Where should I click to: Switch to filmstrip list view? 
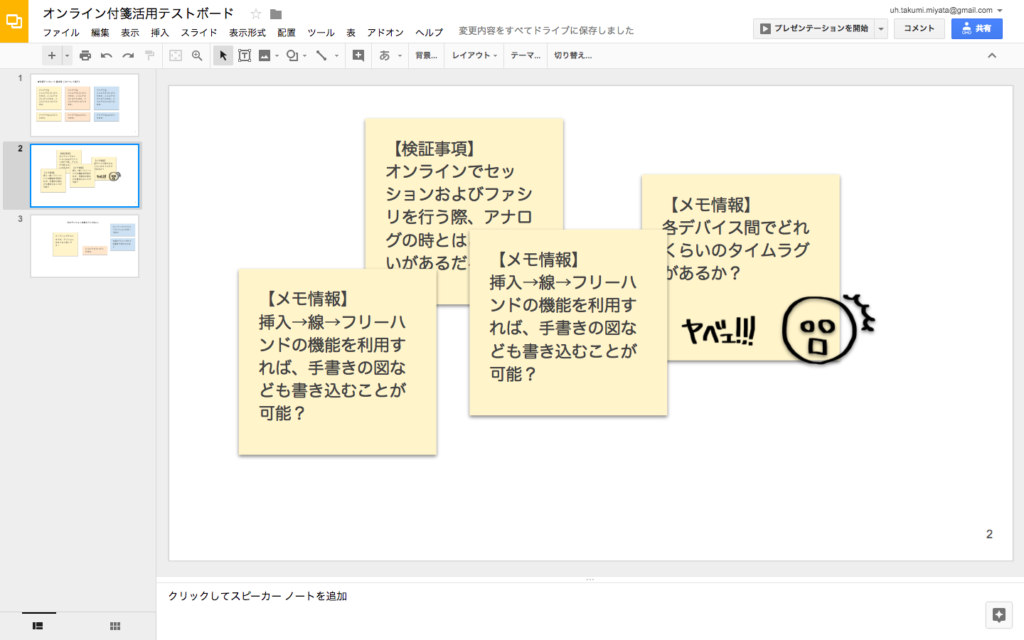[38, 625]
